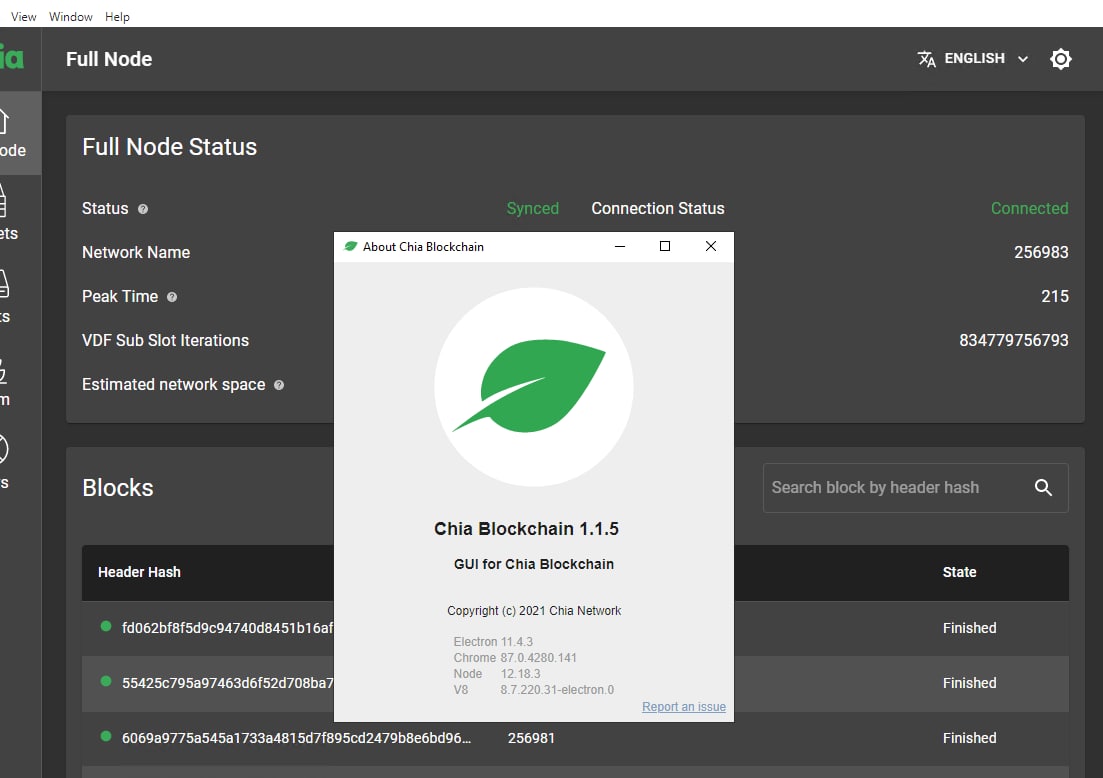Click Finished state of fd062bf8 row
Screen dimensions: 1103x778
click(x=969, y=628)
